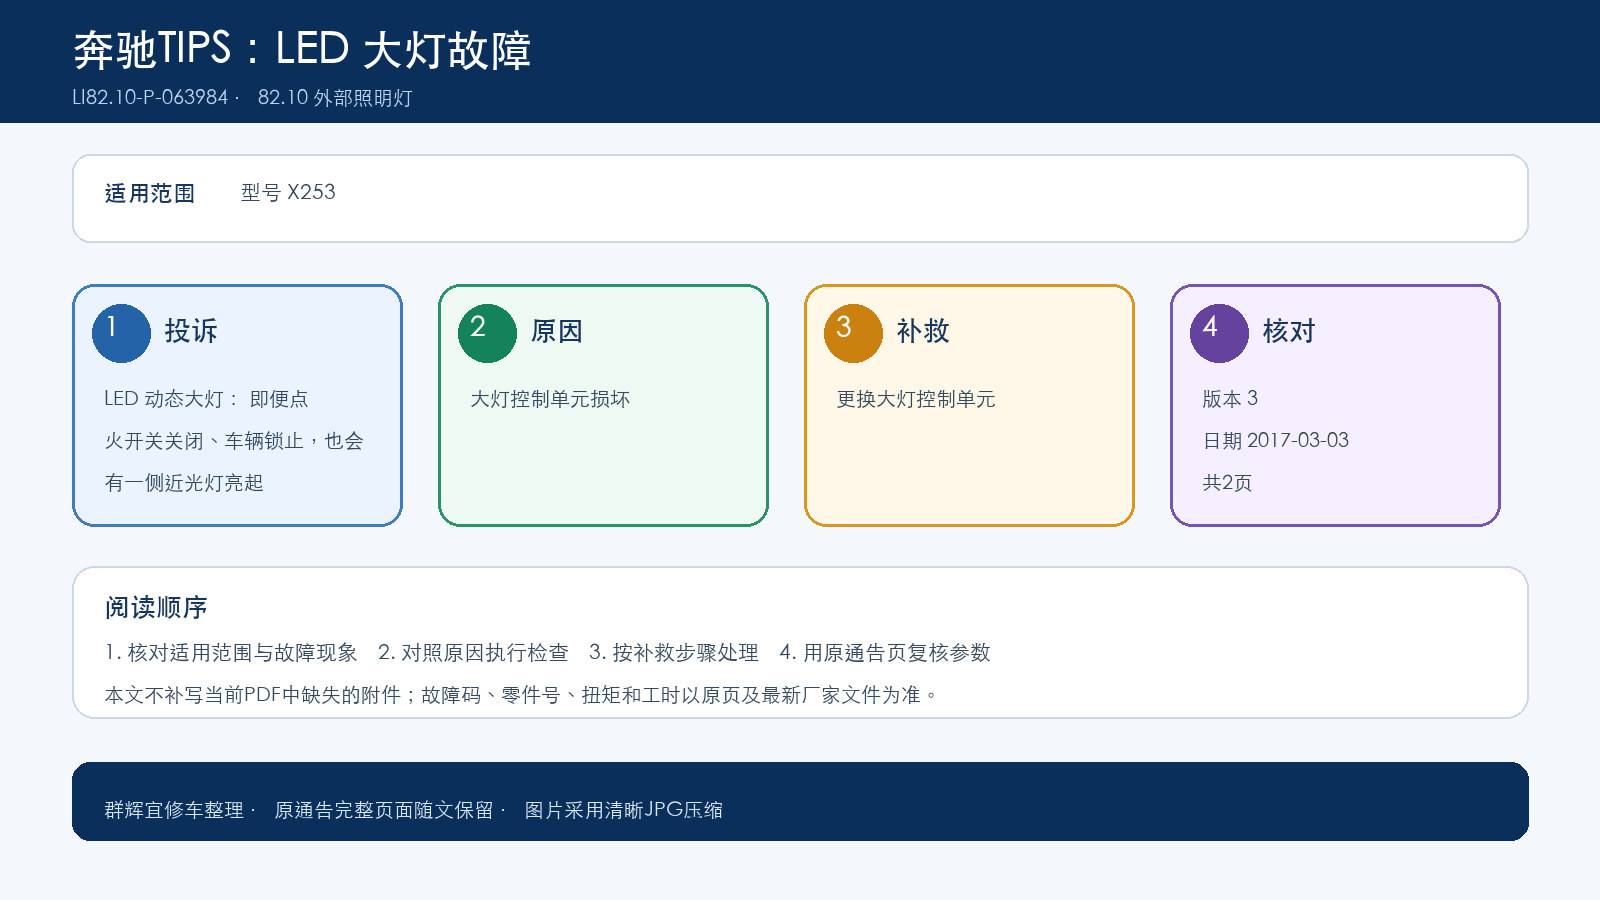Click the 投诉 card heading

coord(191,331)
